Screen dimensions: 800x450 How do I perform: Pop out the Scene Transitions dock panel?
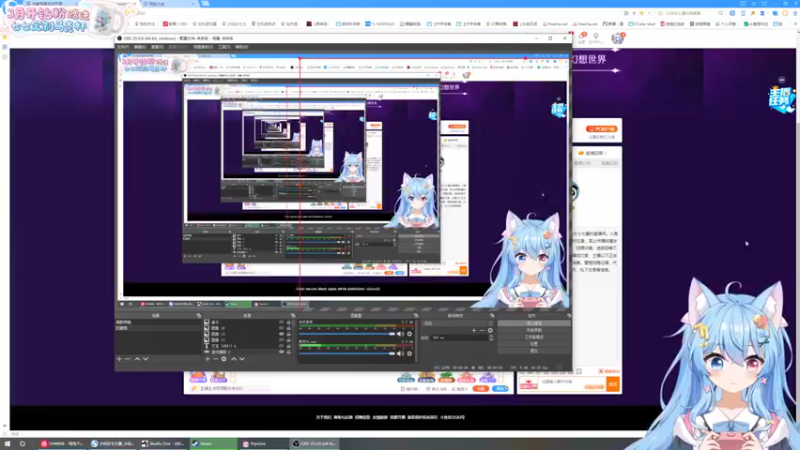[x=492, y=316]
